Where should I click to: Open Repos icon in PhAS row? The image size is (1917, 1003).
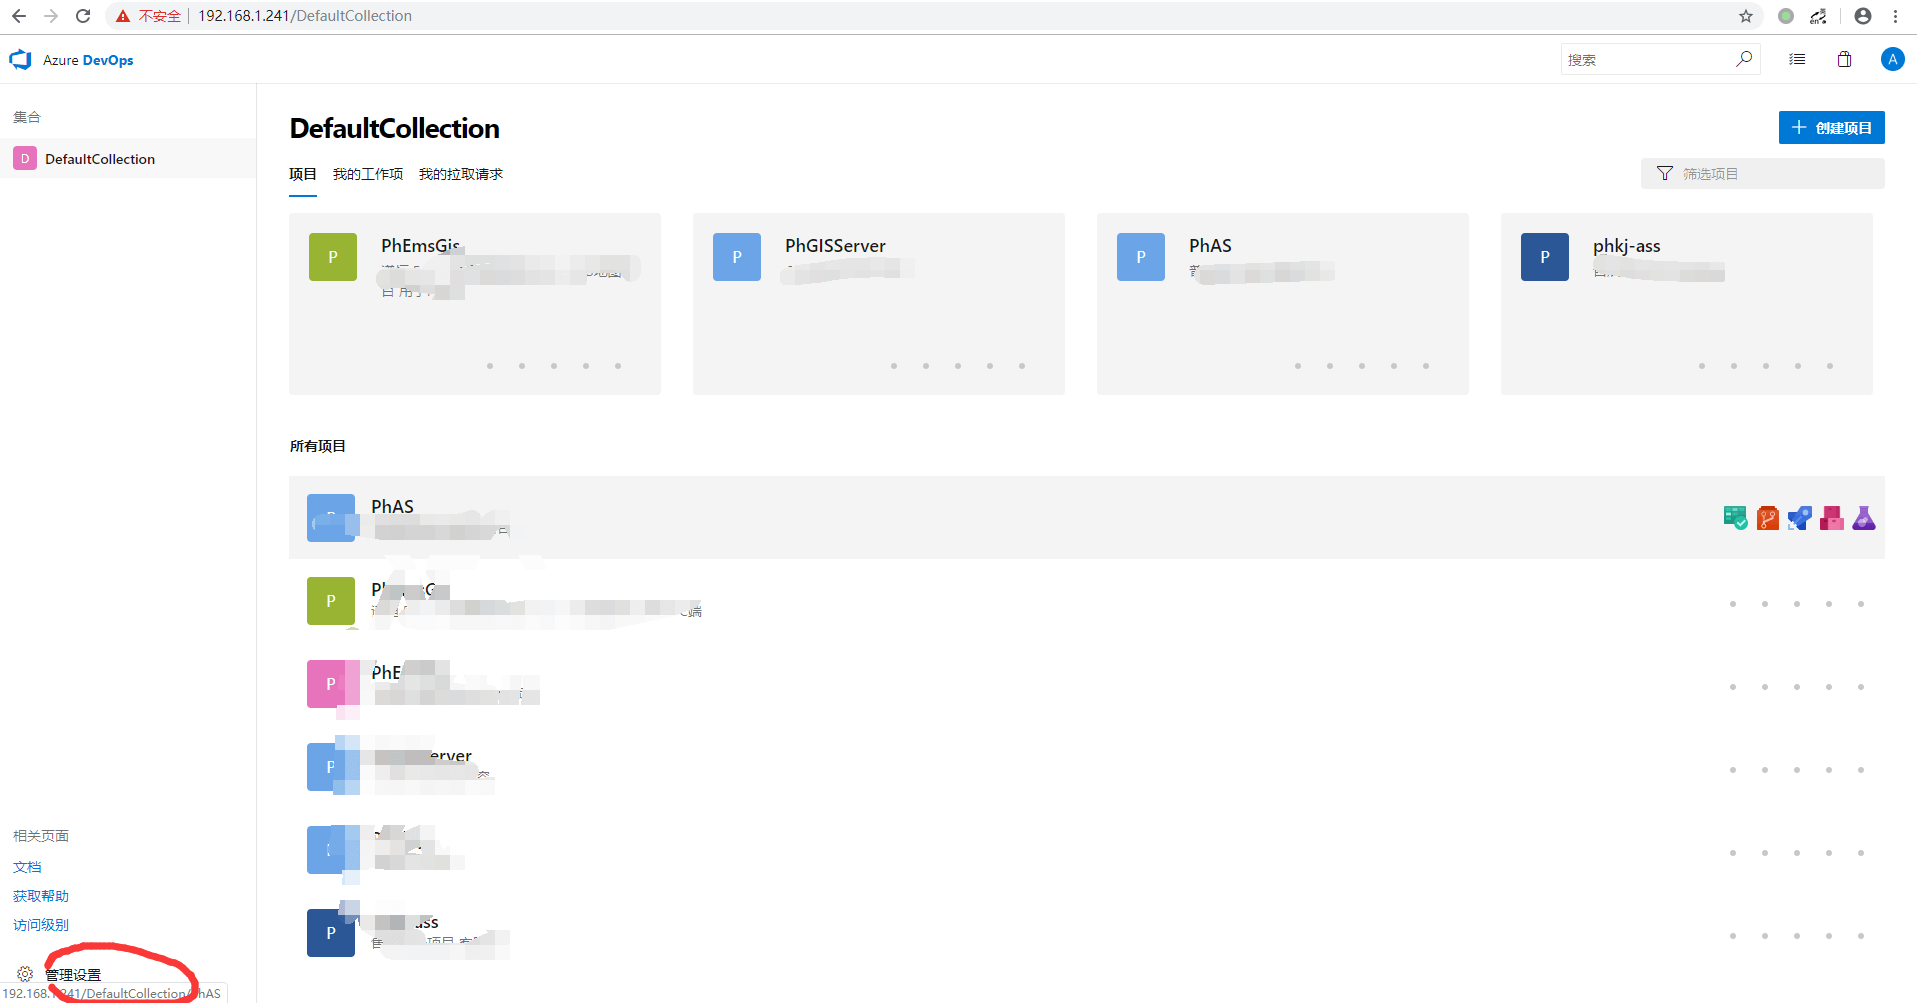click(x=1767, y=518)
